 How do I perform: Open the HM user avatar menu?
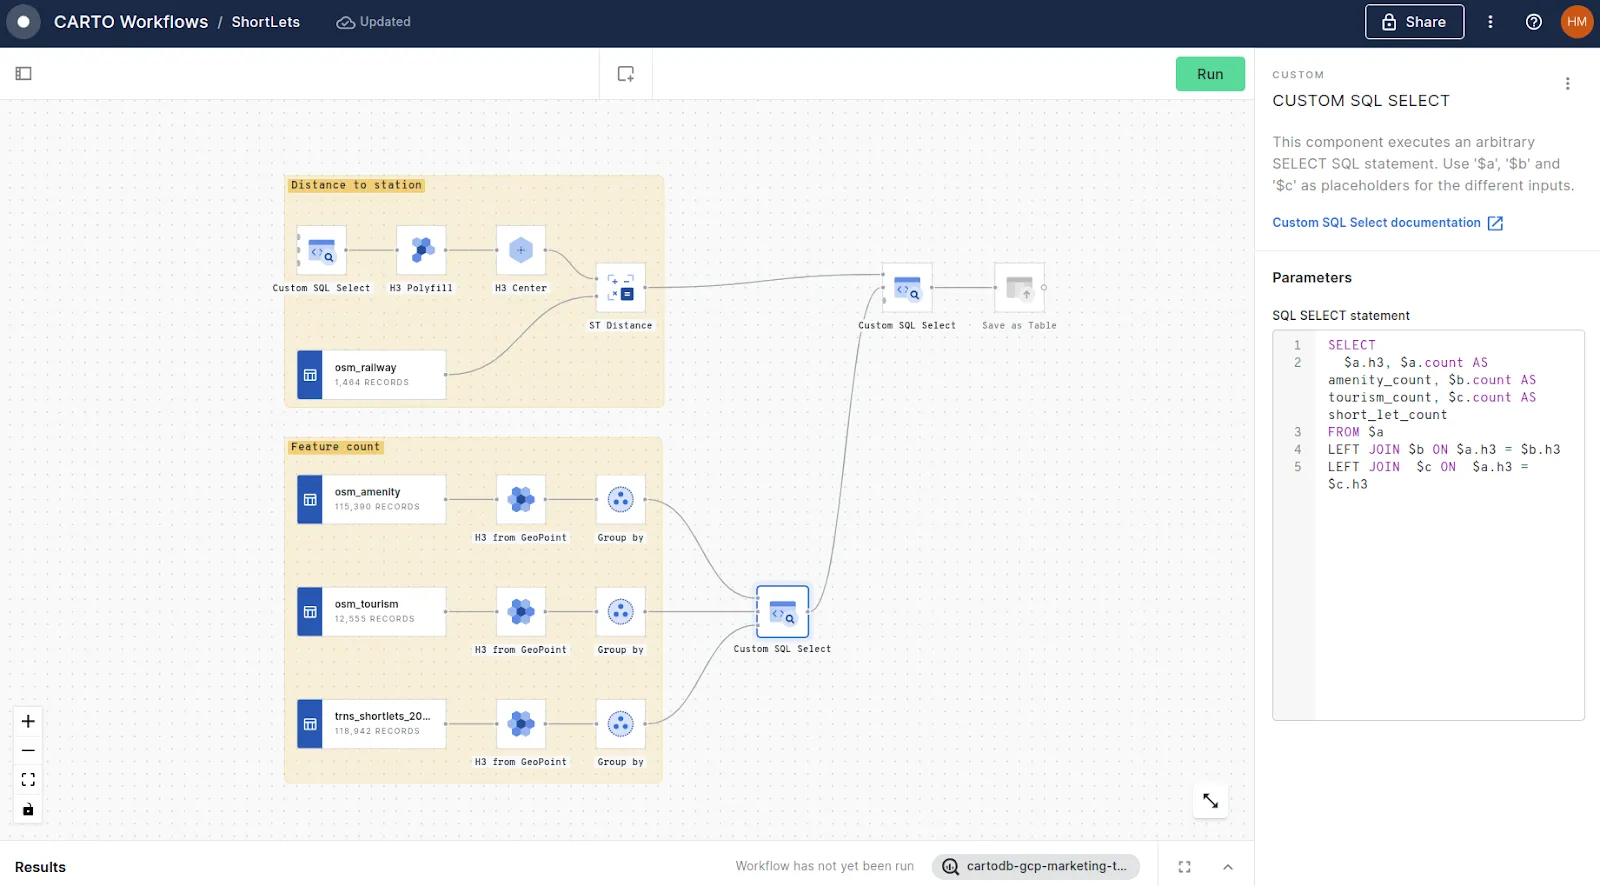[1577, 22]
